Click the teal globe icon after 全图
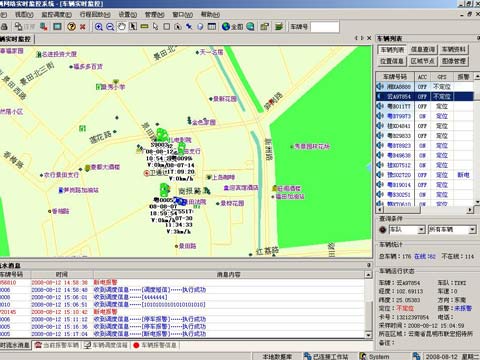480x360 pixels. pyautogui.click(x=250, y=27)
